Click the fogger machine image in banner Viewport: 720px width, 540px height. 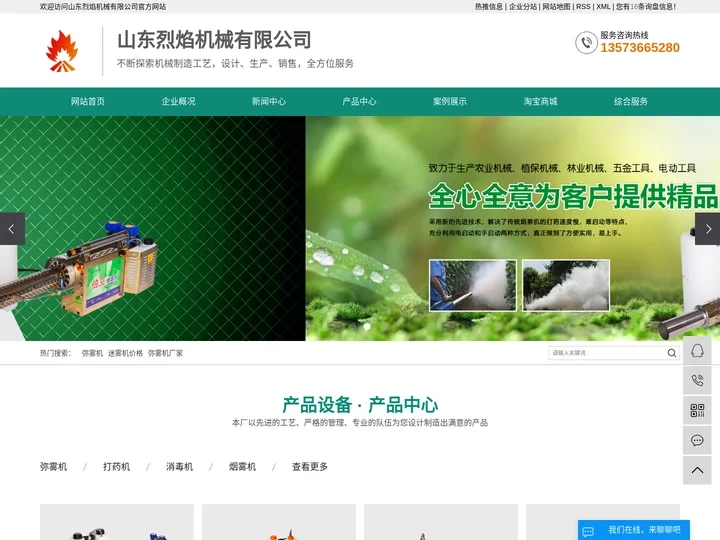78,269
